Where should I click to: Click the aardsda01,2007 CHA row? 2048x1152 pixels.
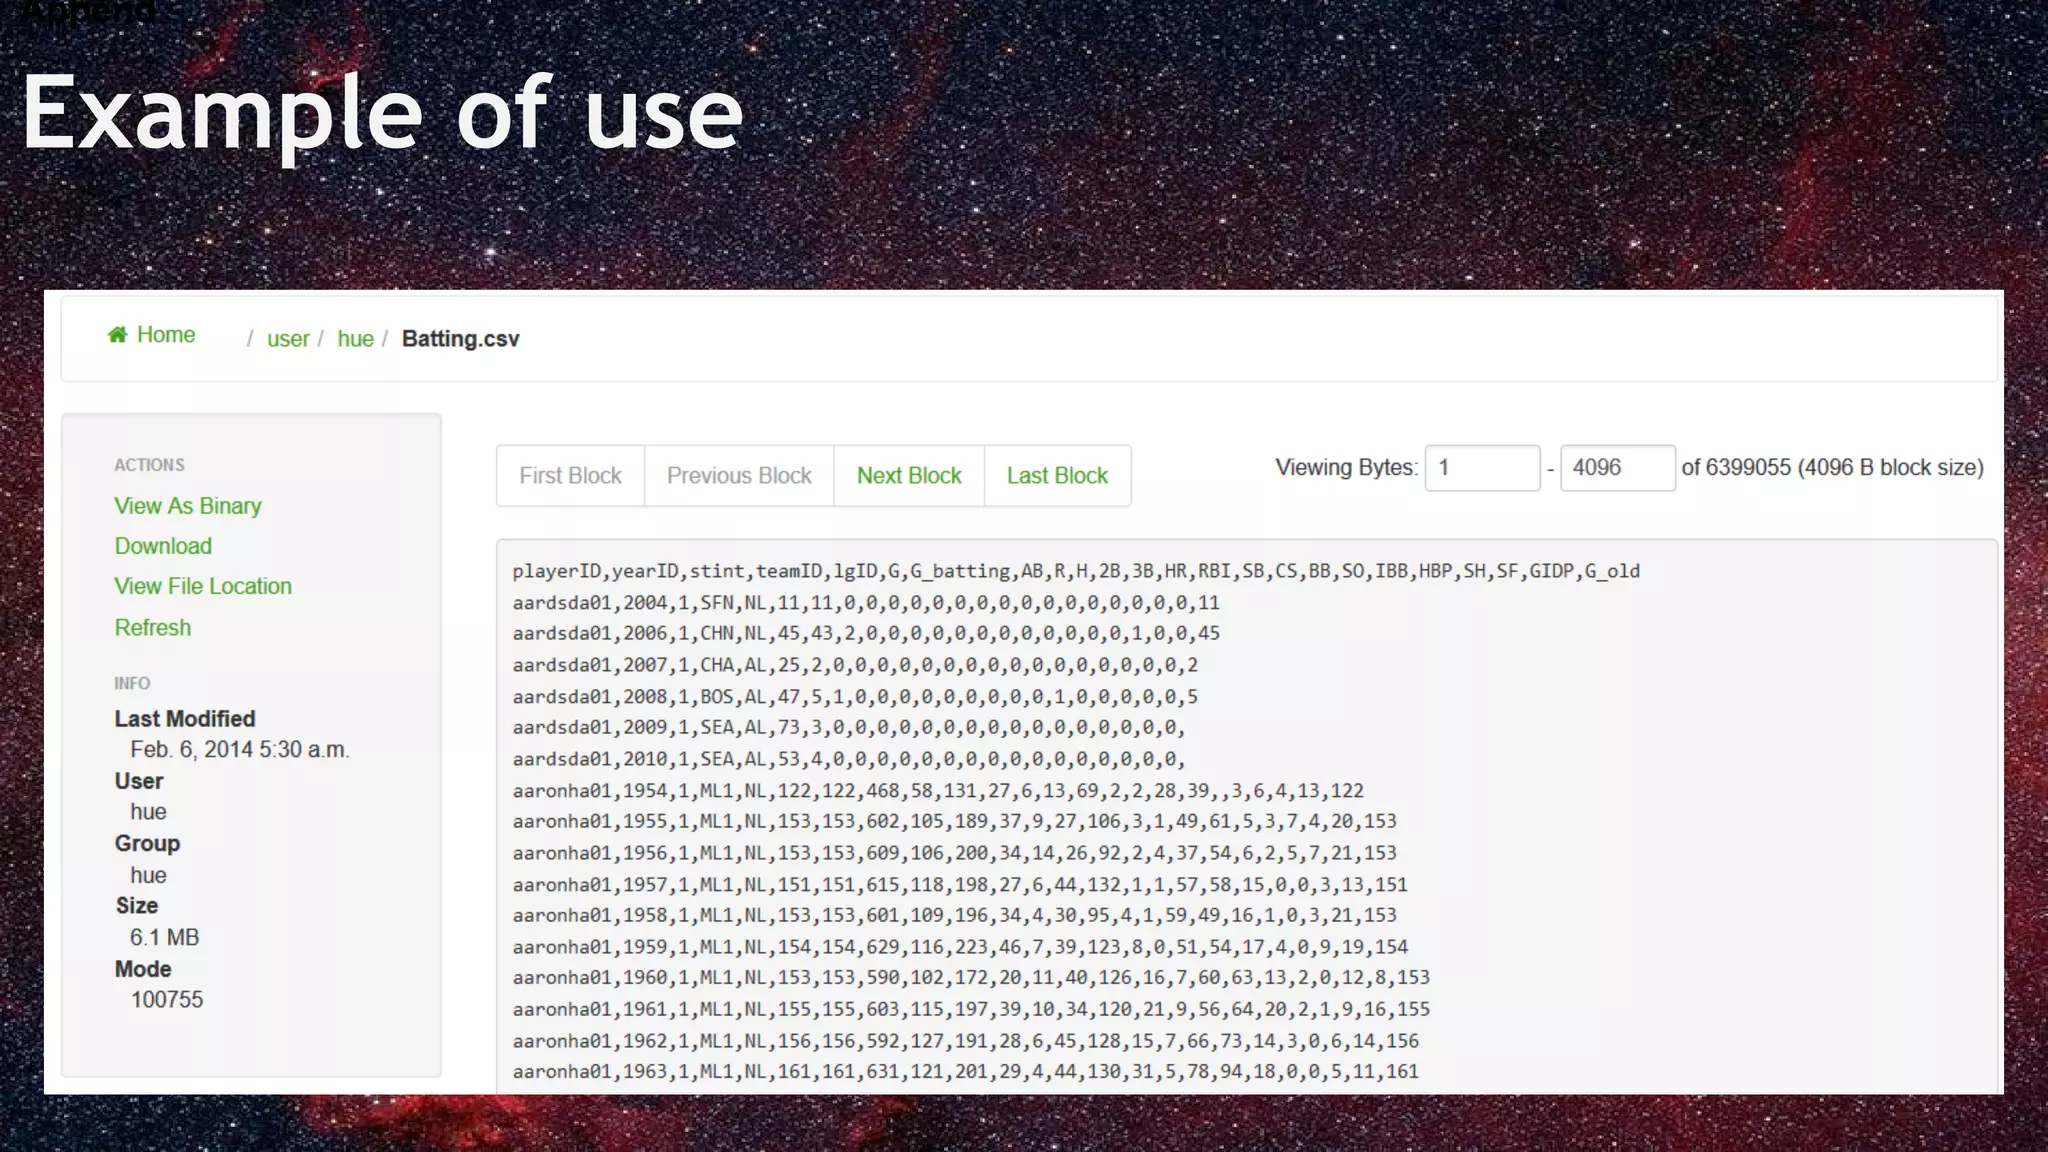click(x=855, y=665)
